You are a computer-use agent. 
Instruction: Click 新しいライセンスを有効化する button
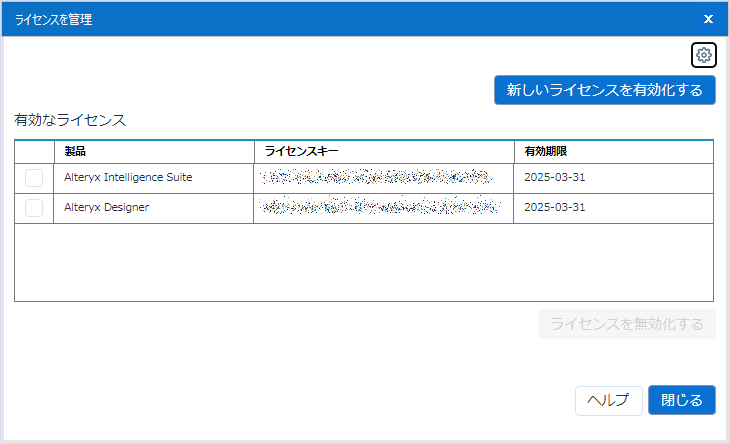point(605,90)
